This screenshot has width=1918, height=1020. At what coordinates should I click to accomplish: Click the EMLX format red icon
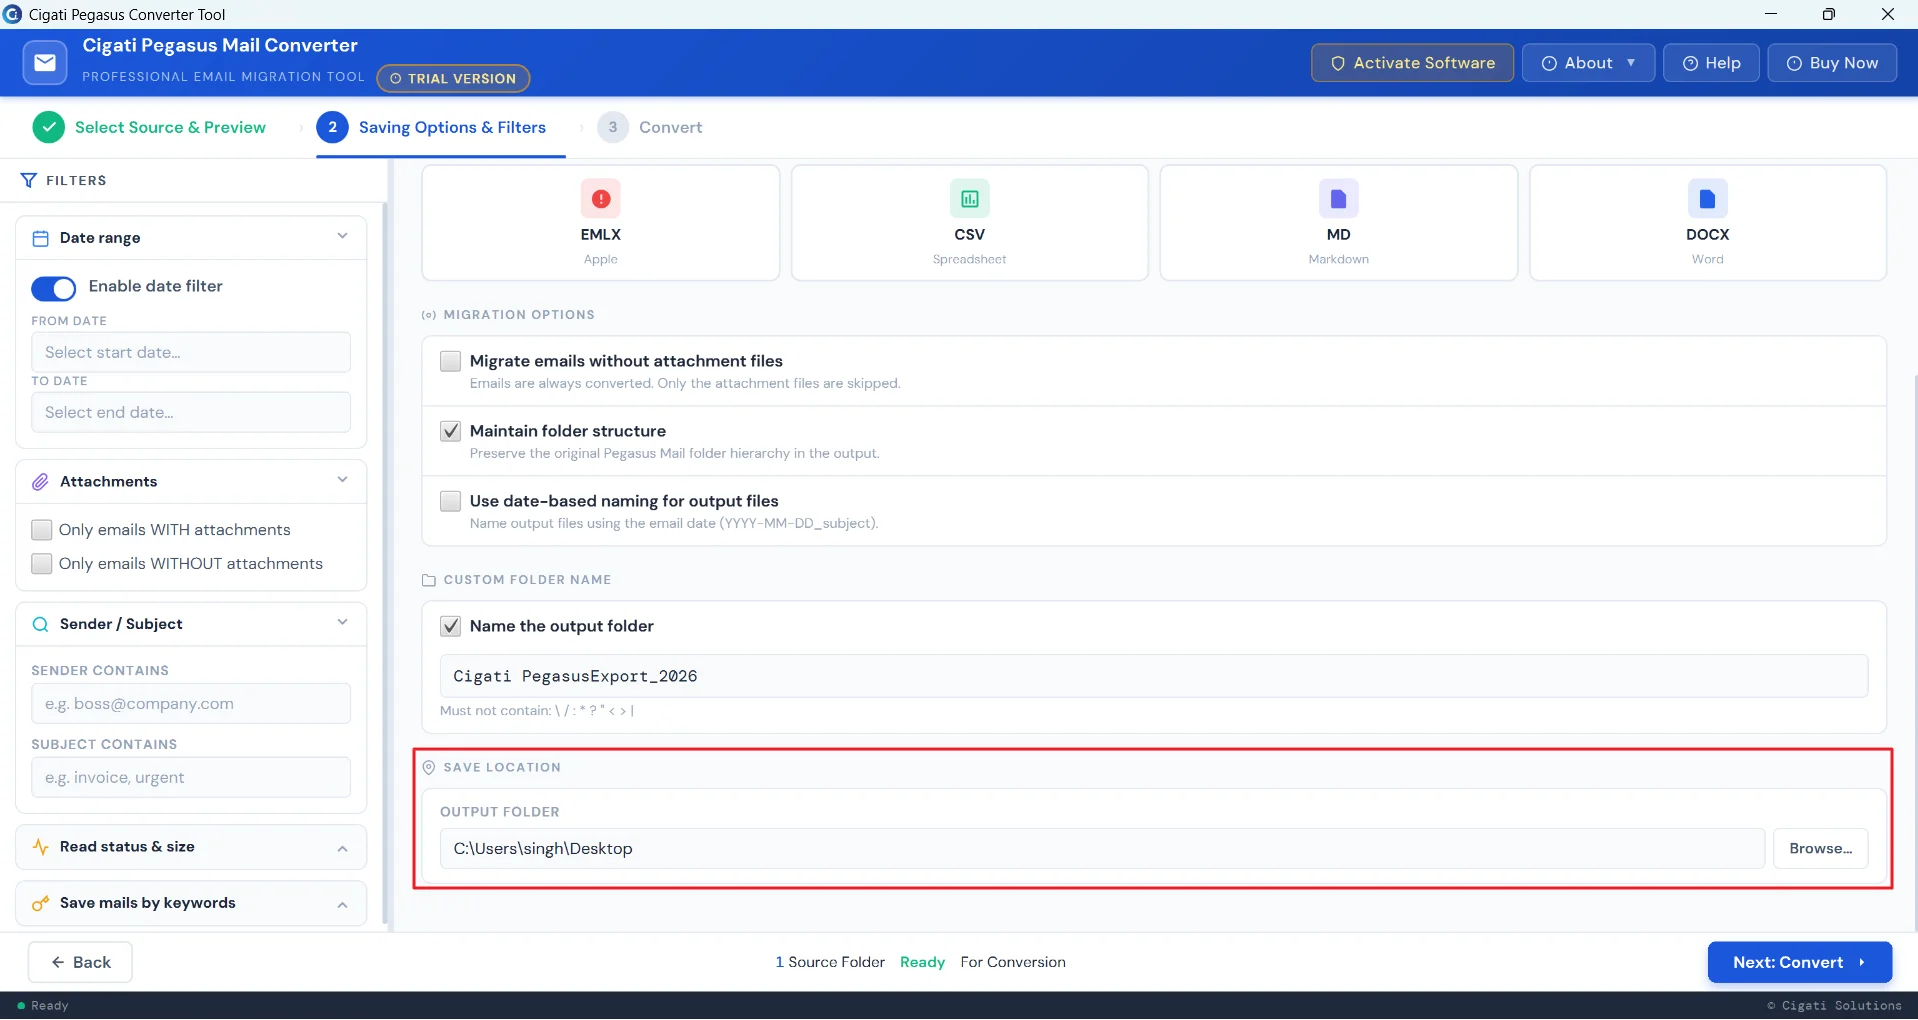pos(601,199)
